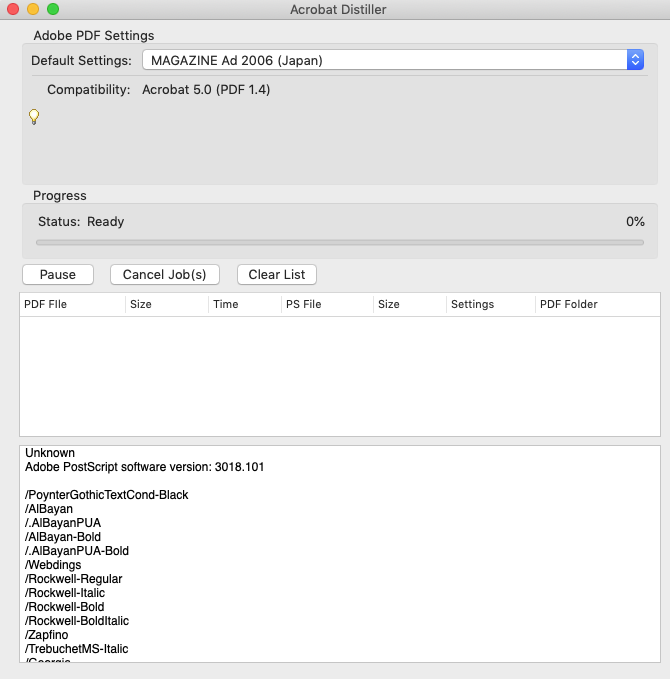
Task: Click the lightbulb hint icon
Action: point(33,117)
